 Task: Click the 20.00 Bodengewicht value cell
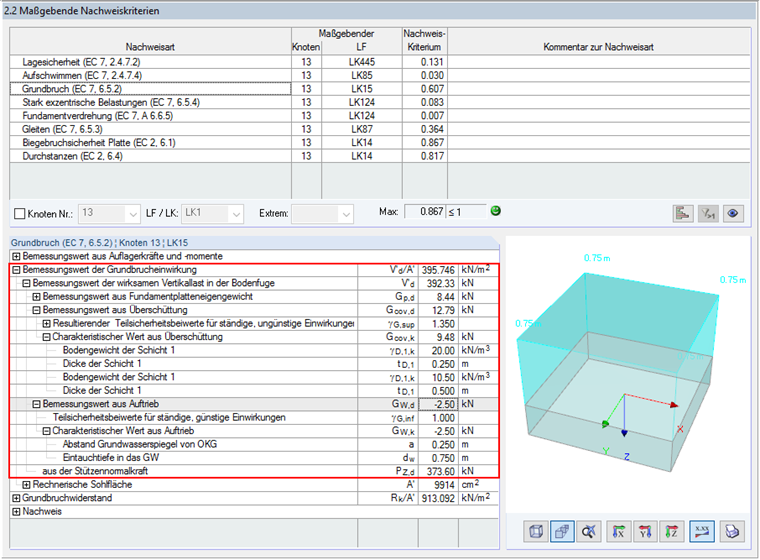coord(438,351)
